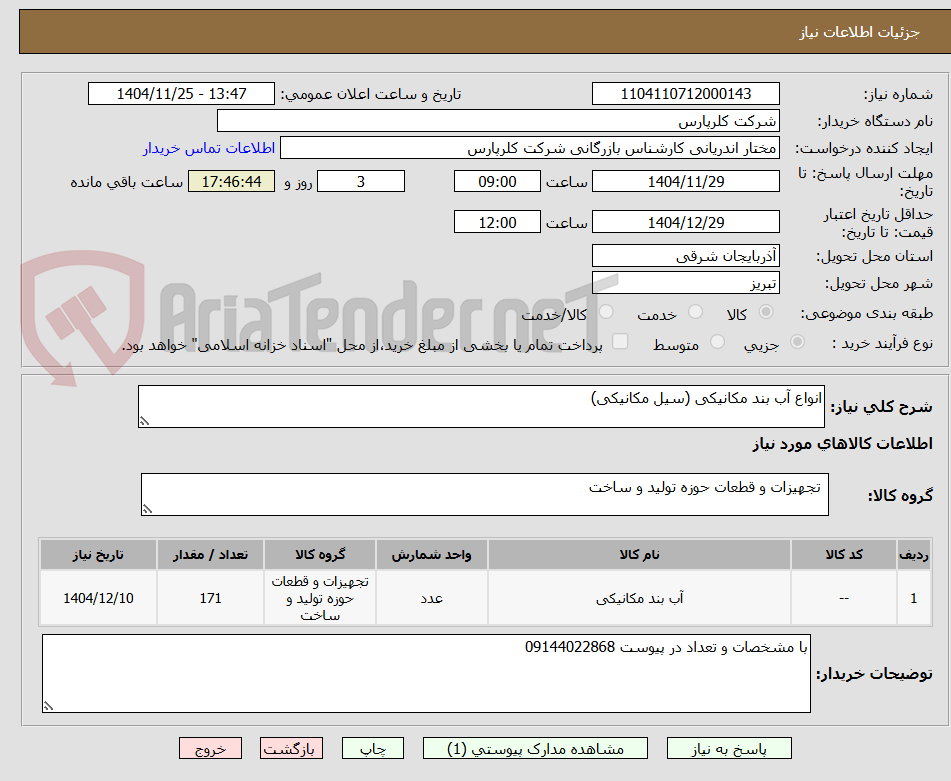
Task: Click the deadline time field 09:00
Action: coord(497,181)
